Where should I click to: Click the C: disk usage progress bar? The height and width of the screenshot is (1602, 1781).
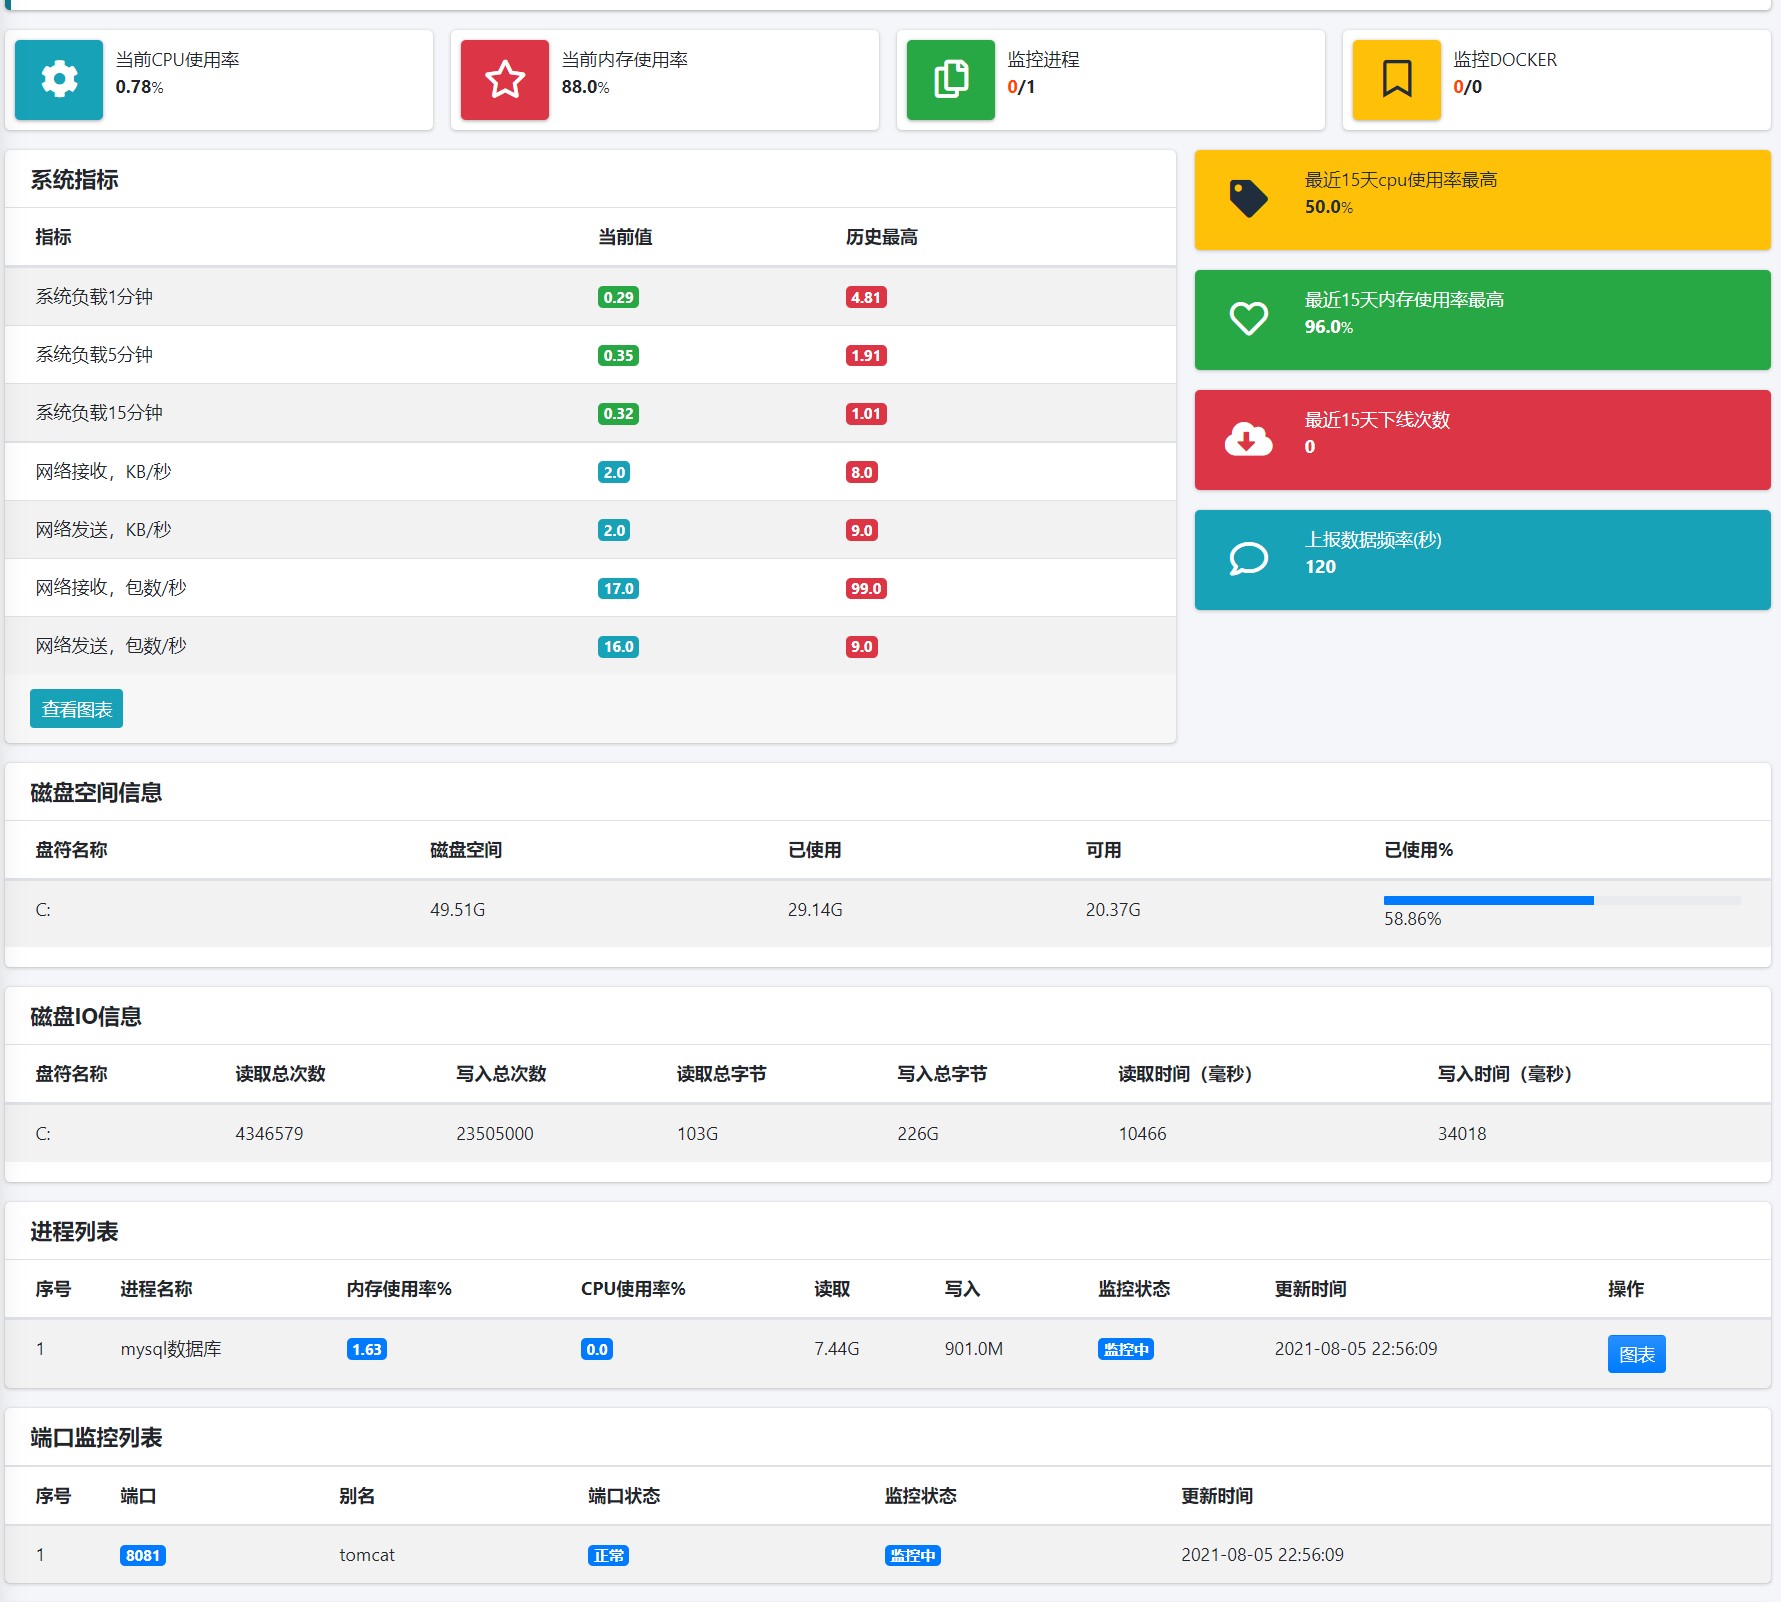(1562, 901)
